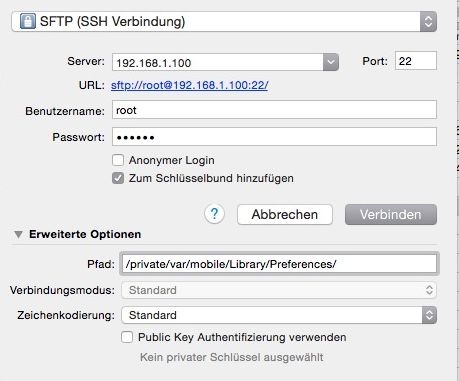Open the Verbindungsmodus Standard dropdown

pos(279,290)
